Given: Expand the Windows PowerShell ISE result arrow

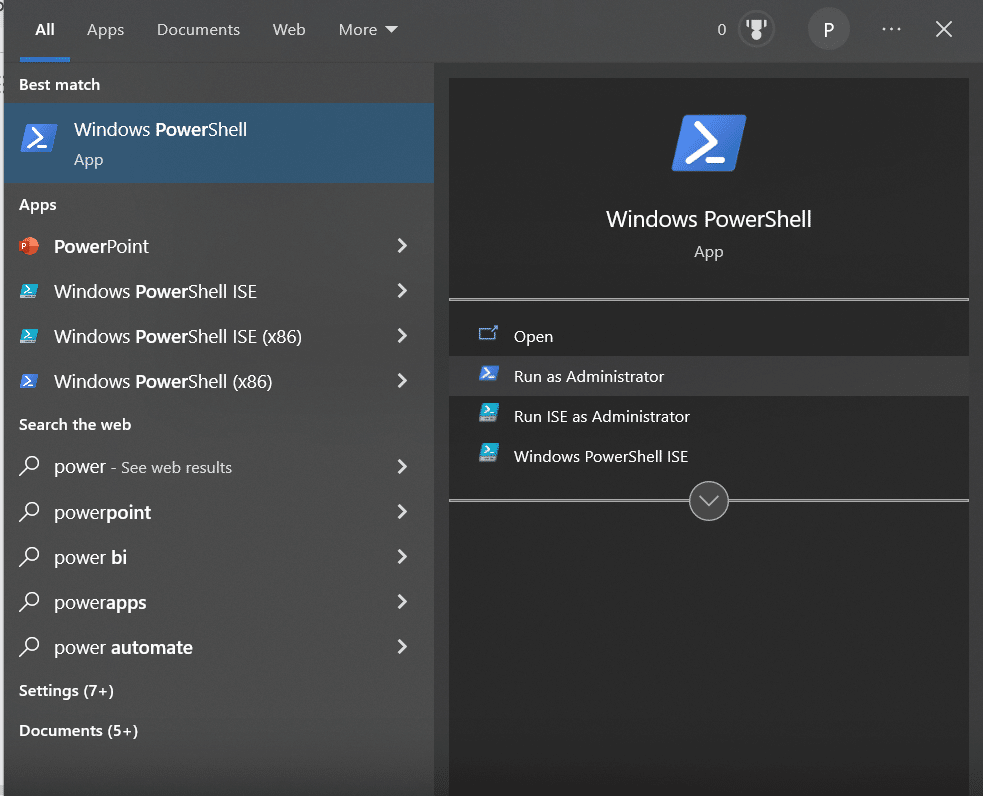Looking at the screenshot, I should point(402,291).
